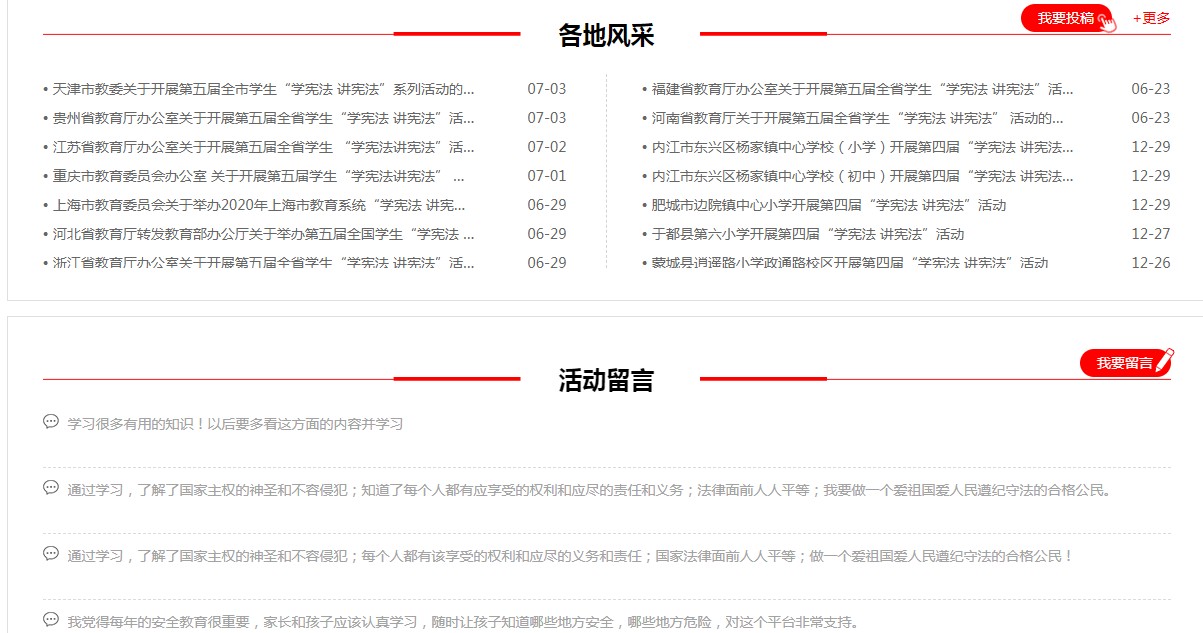The height and width of the screenshot is (633, 1203).
Task: Click date 07-02 of 江苏省 row
Action: [547, 147]
